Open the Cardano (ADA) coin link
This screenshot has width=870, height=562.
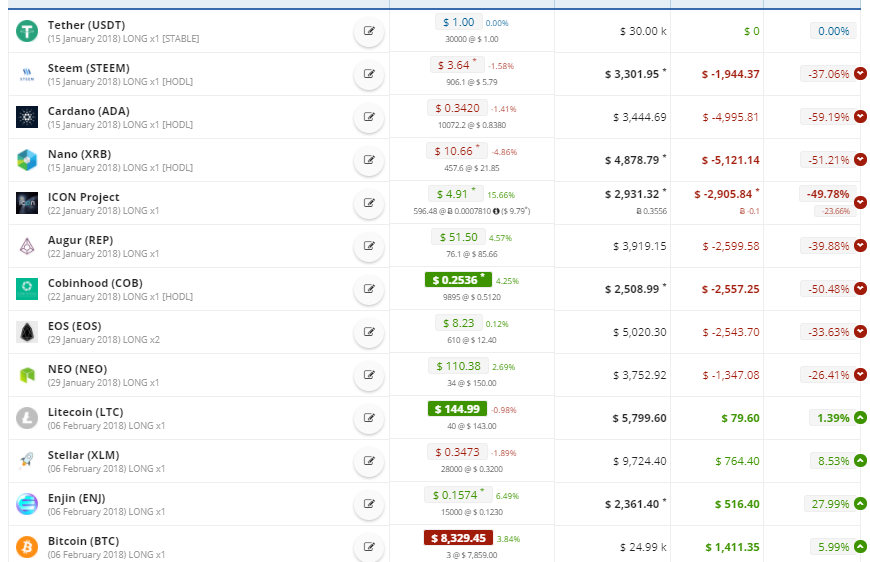pos(88,111)
